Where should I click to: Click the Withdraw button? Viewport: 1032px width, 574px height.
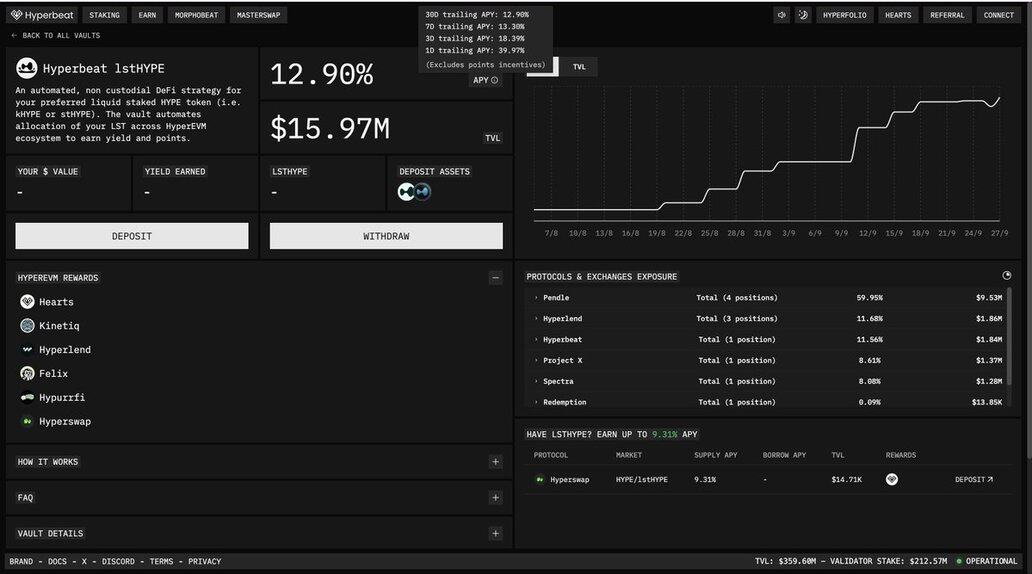(x=386, y=236)
